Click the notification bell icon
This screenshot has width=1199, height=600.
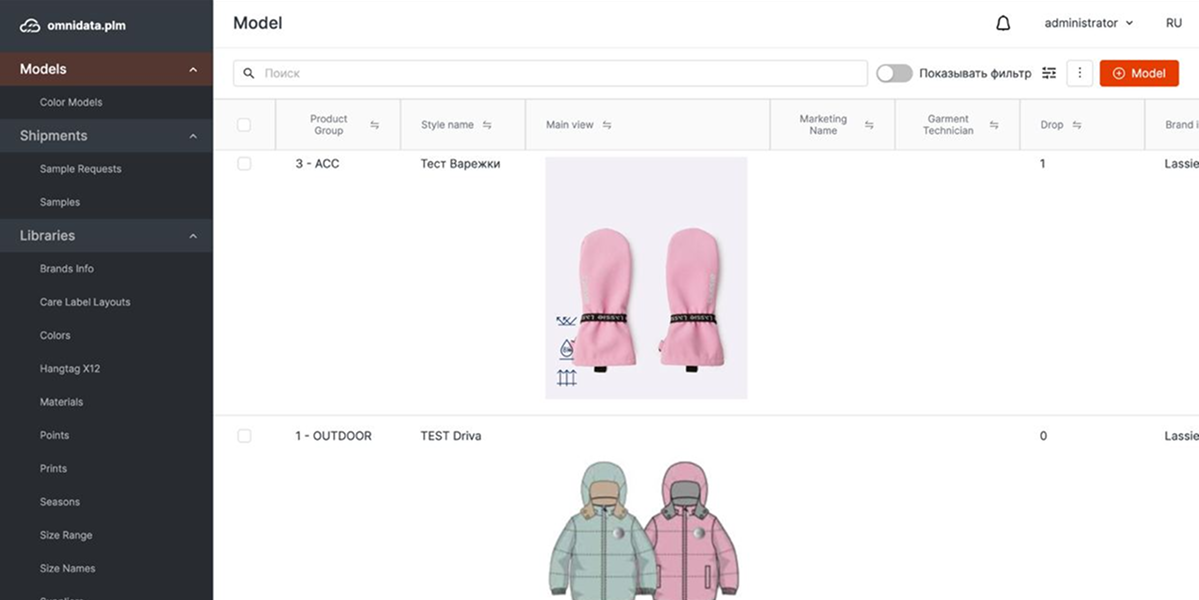1003,23
